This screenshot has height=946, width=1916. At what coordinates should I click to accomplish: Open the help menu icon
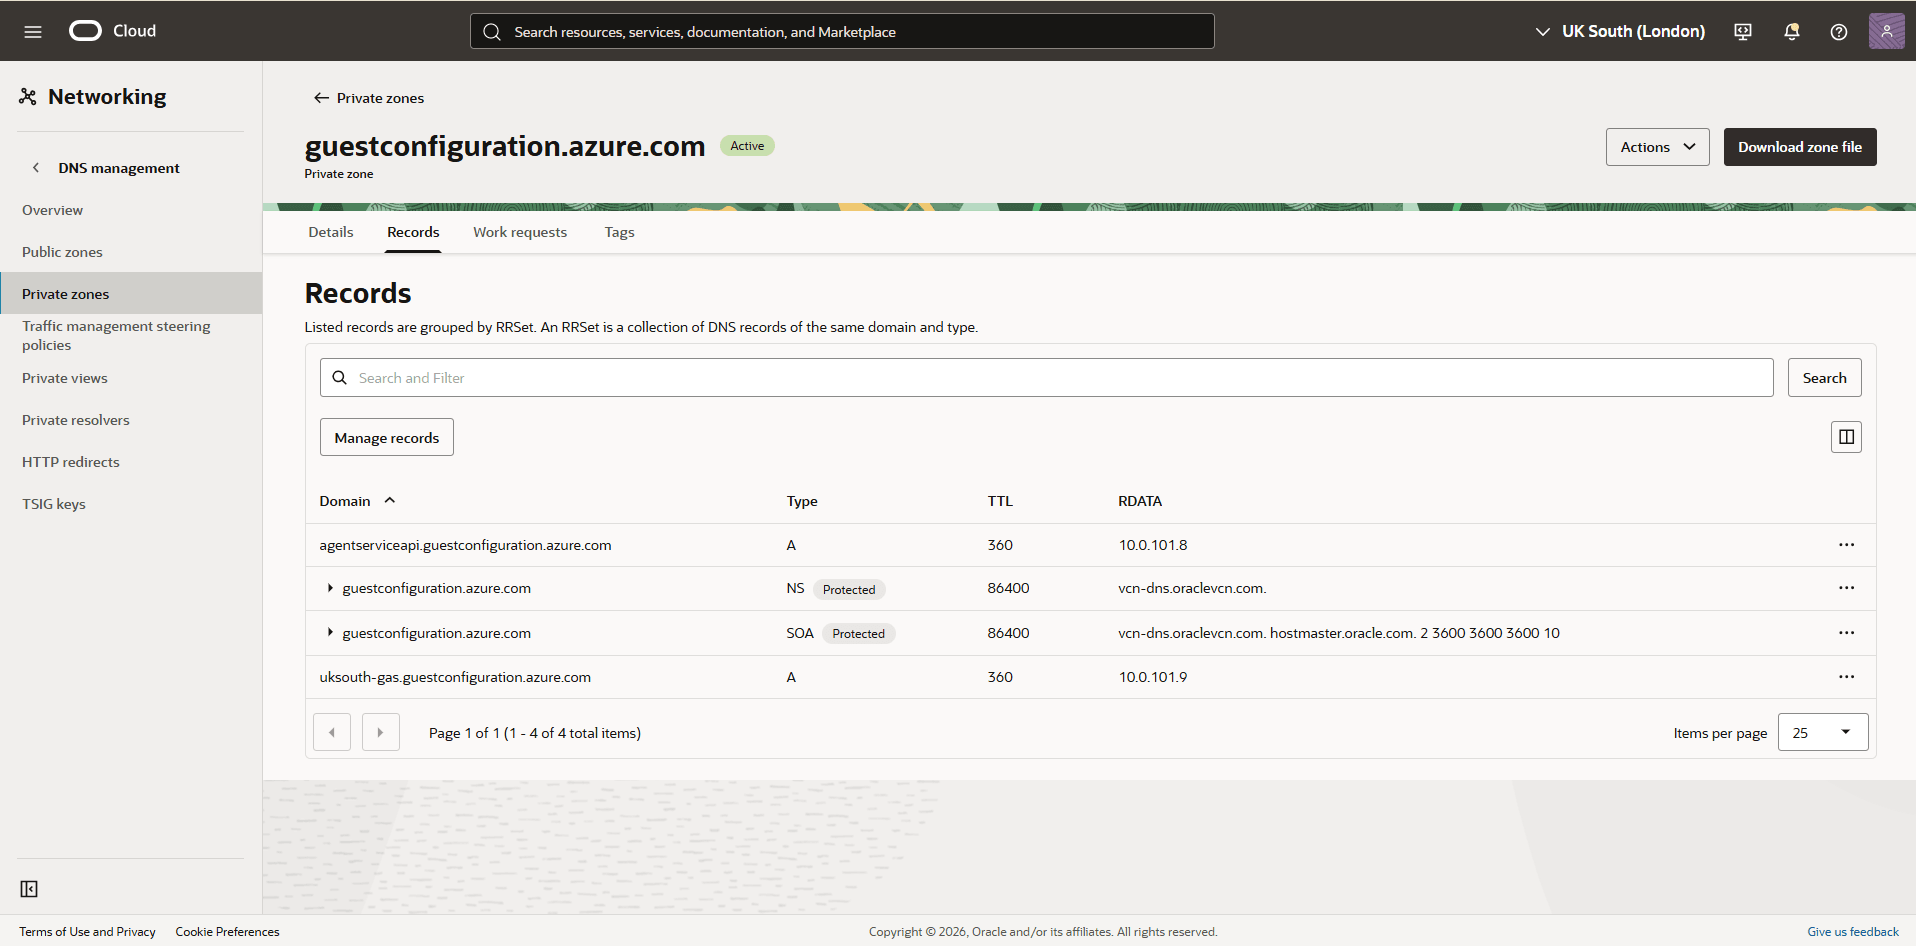point(1838,31)
